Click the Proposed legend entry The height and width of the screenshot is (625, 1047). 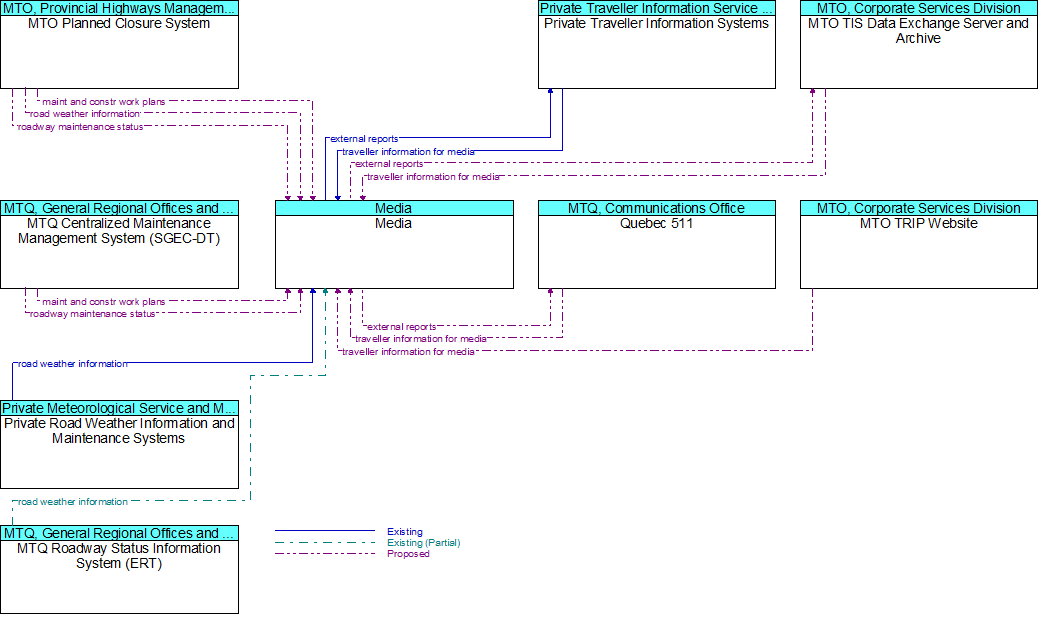(408, 554)
